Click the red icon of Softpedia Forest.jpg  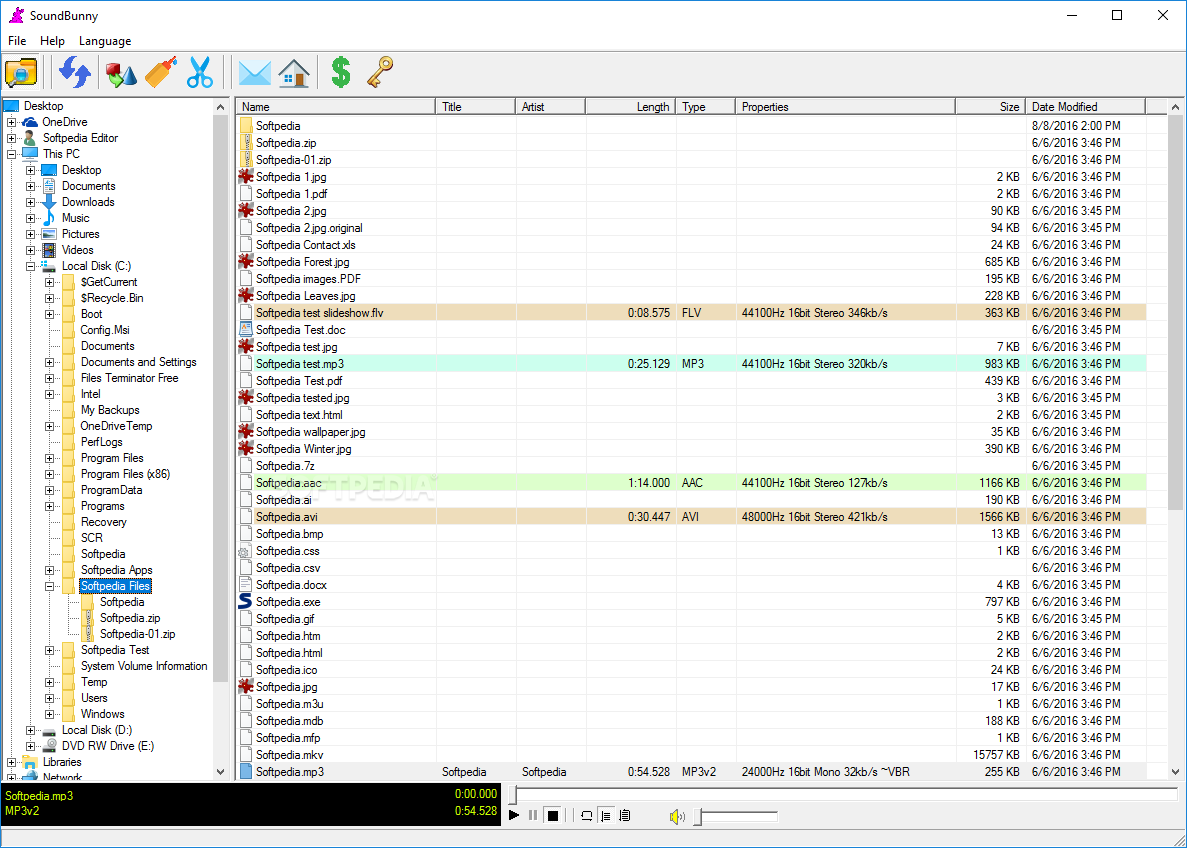pyautogui.click(x=245, y=261)
